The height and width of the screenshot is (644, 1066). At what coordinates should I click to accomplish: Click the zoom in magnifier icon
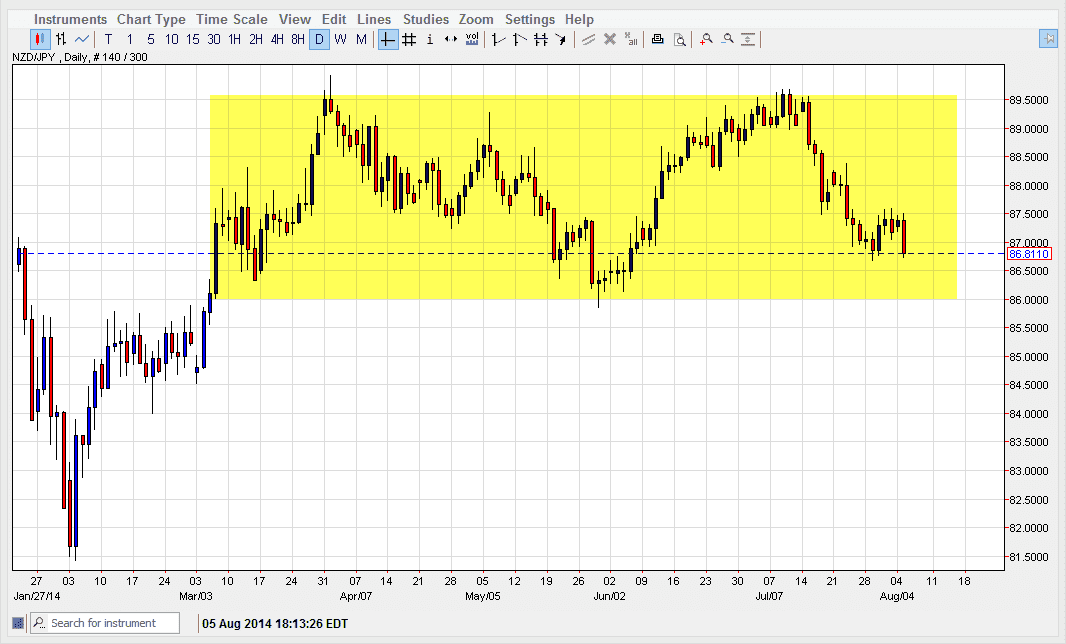706,39
